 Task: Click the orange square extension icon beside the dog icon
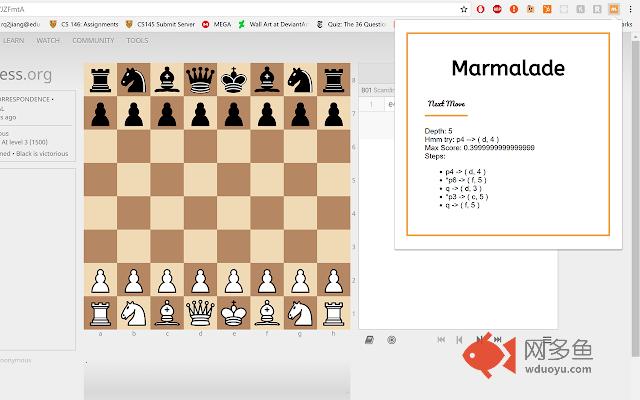pyautogui.click(x=547, y=9)
